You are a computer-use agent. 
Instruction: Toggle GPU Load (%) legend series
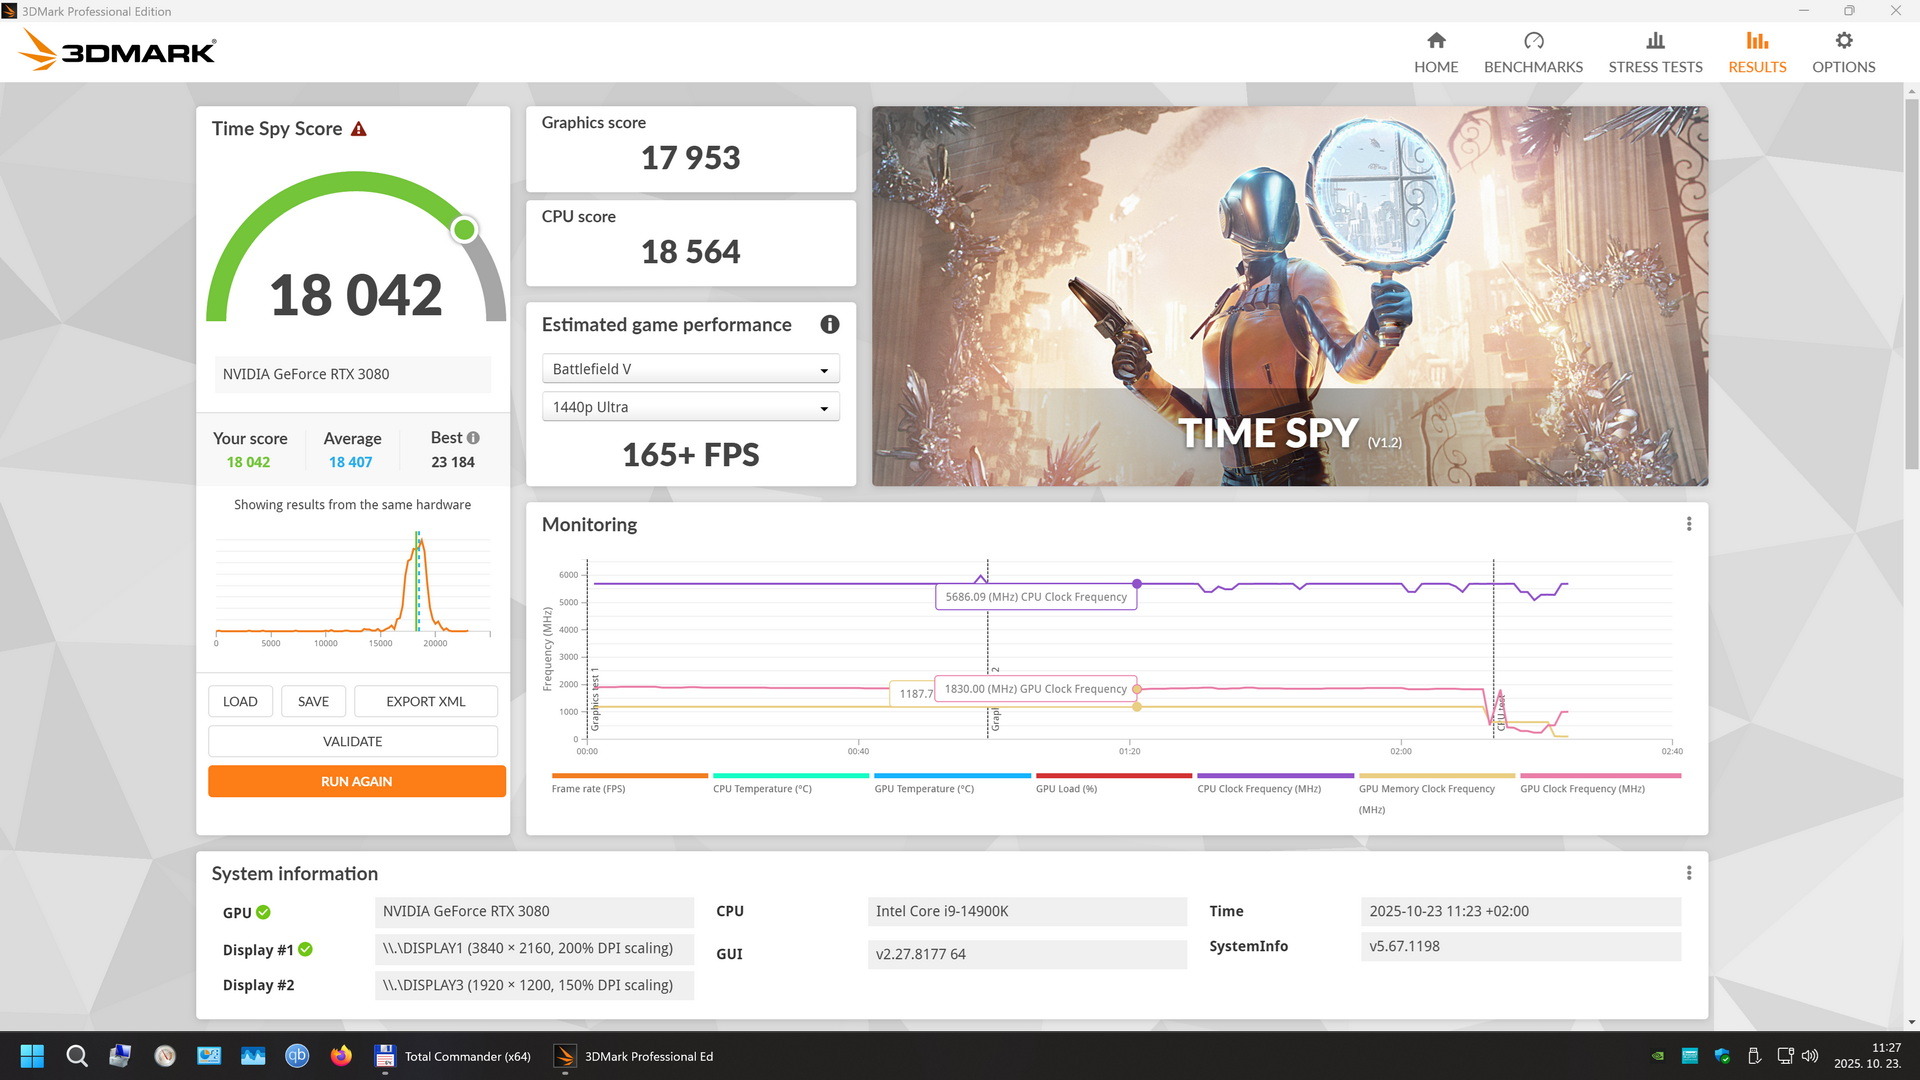click(x=1066, y=789)
